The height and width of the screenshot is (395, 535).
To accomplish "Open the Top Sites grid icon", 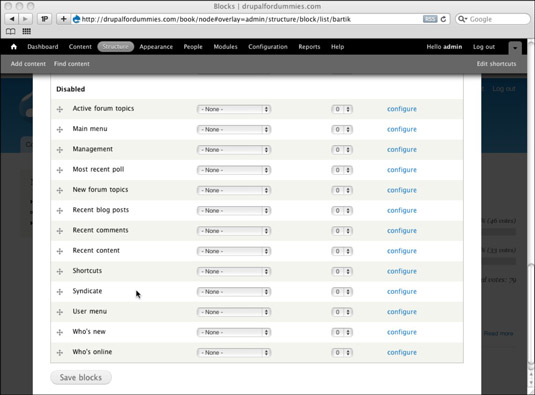I will click(x=27, y=31).
